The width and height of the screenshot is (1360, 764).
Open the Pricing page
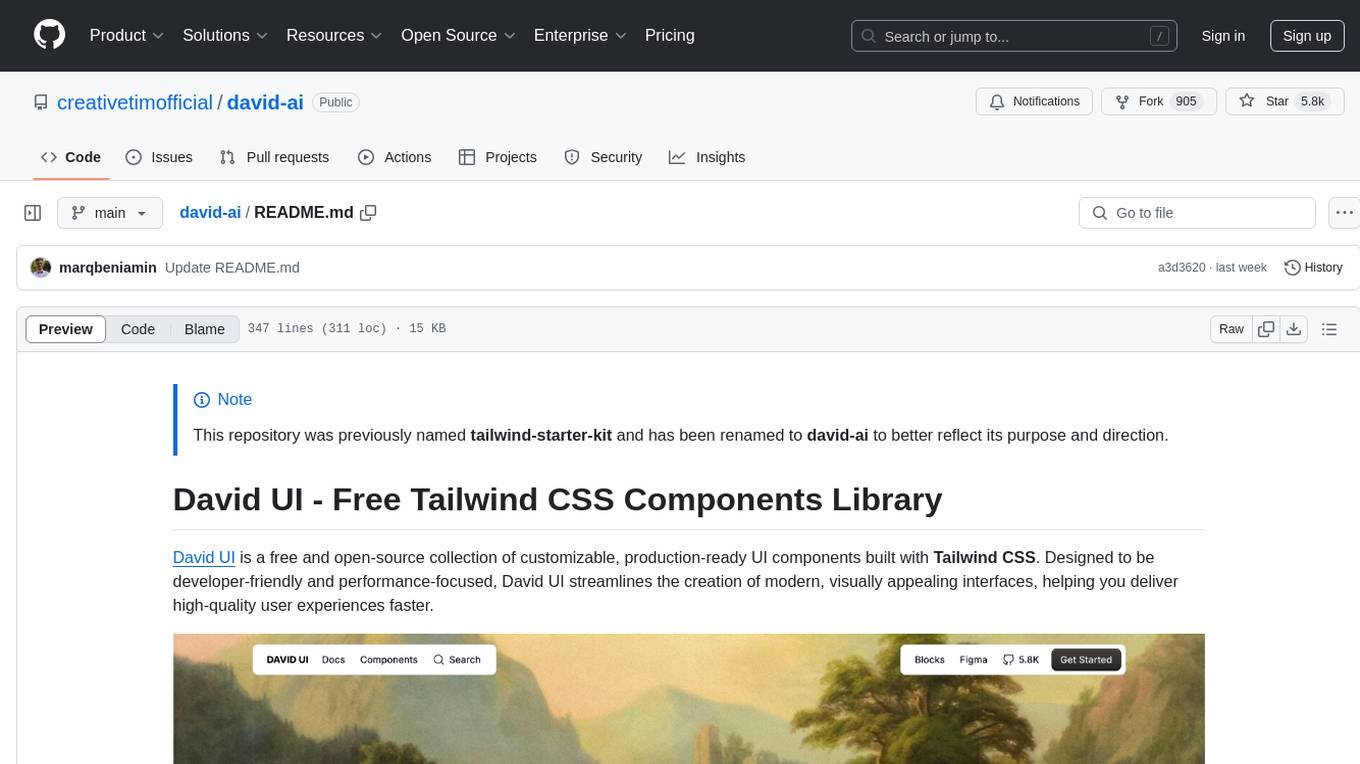point(670,35)
